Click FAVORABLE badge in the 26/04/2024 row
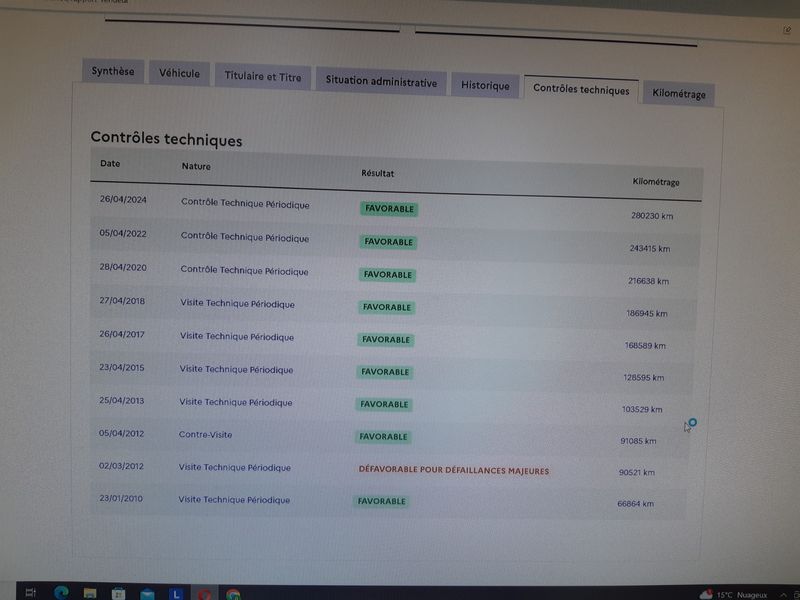Screen dimensions: 800x600 [x=389, y=209]
